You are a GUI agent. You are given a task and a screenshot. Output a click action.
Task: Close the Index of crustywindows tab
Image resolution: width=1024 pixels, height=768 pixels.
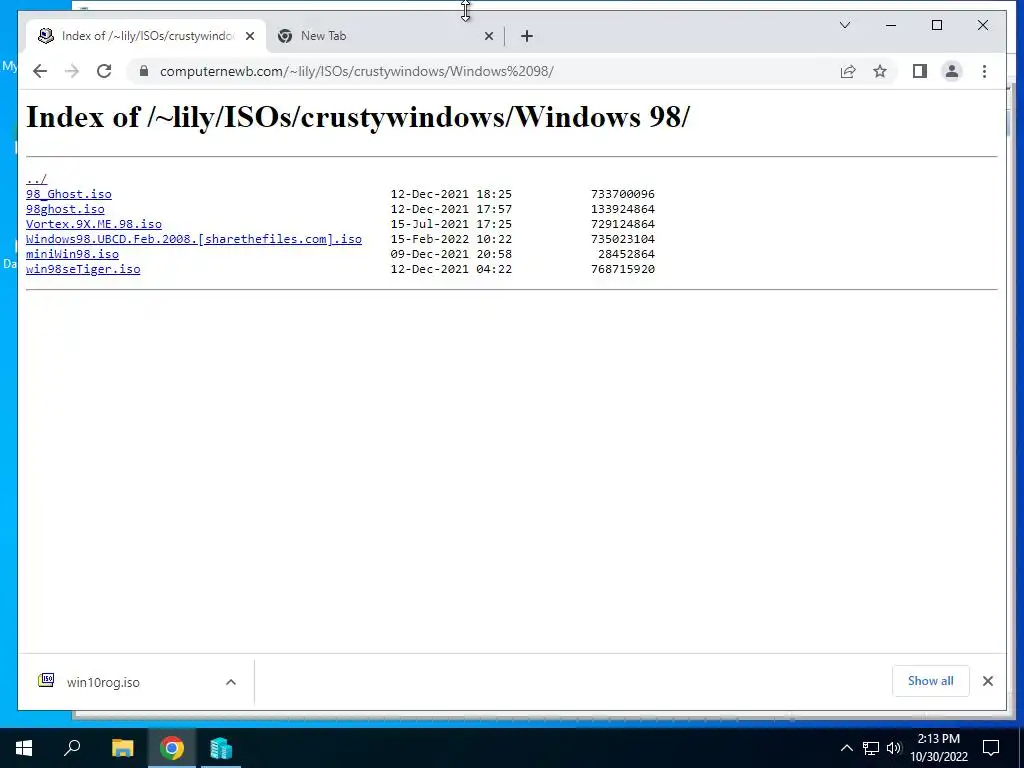coord(249,36)
